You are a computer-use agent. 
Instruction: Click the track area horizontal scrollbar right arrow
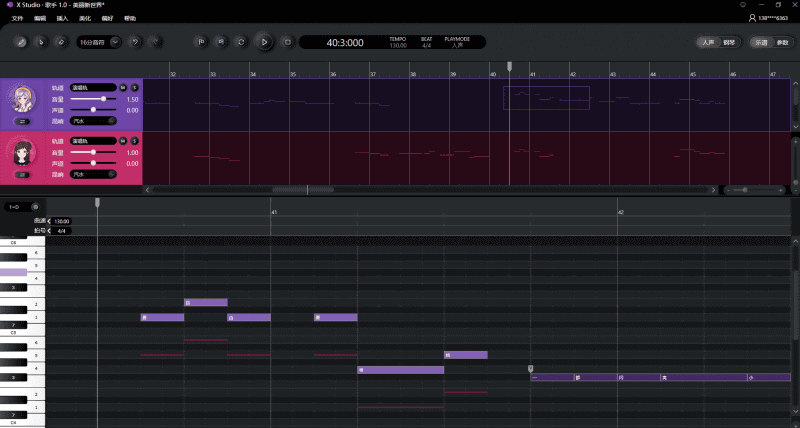click(x=713, y=190)
